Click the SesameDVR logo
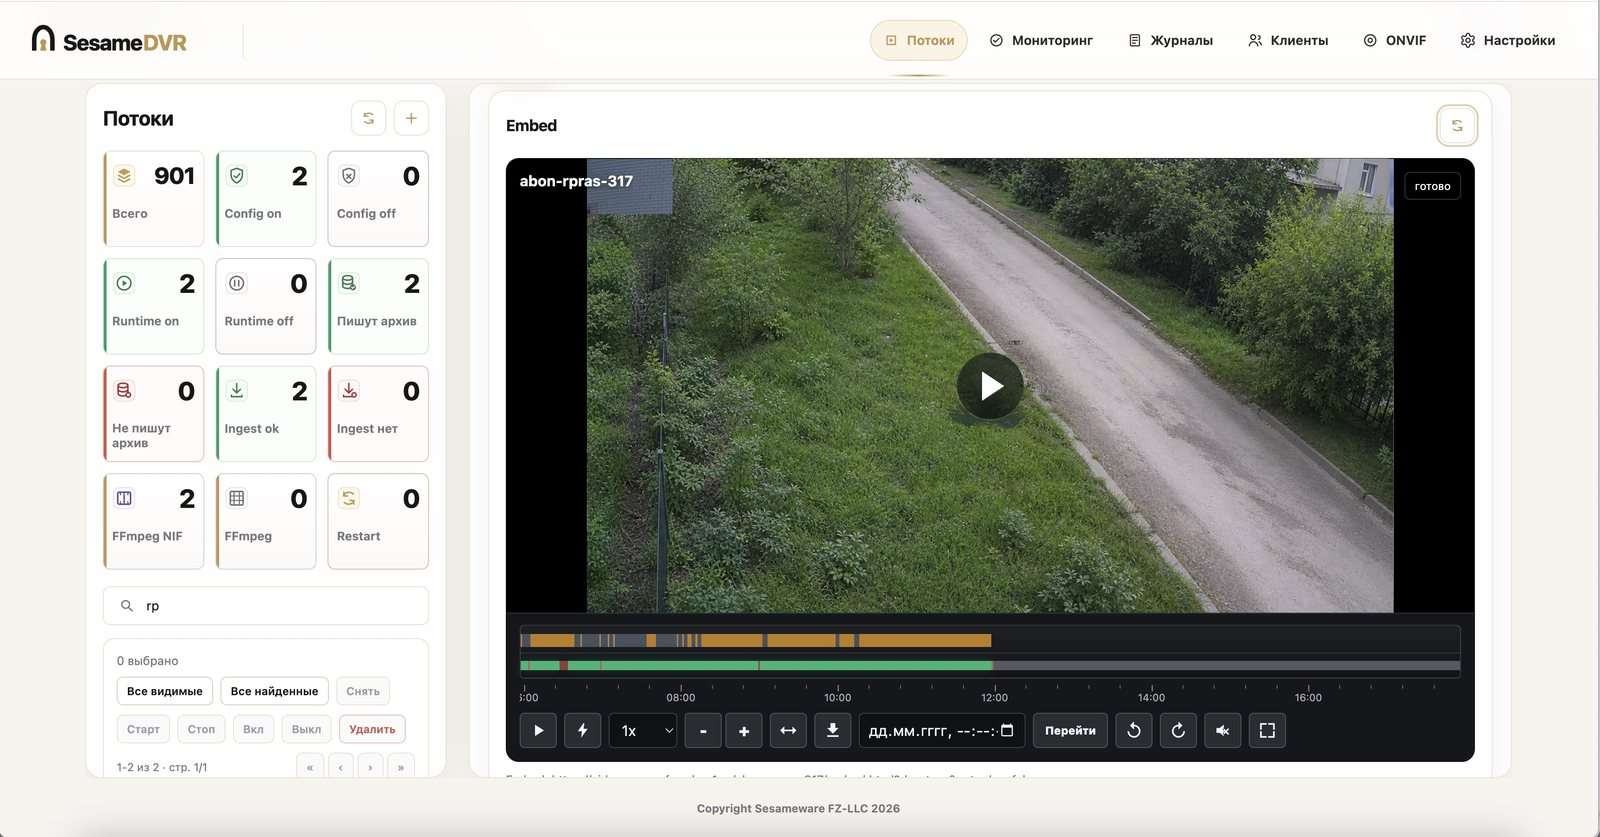This screenshot has width=1600, height=837. (109, 40)
